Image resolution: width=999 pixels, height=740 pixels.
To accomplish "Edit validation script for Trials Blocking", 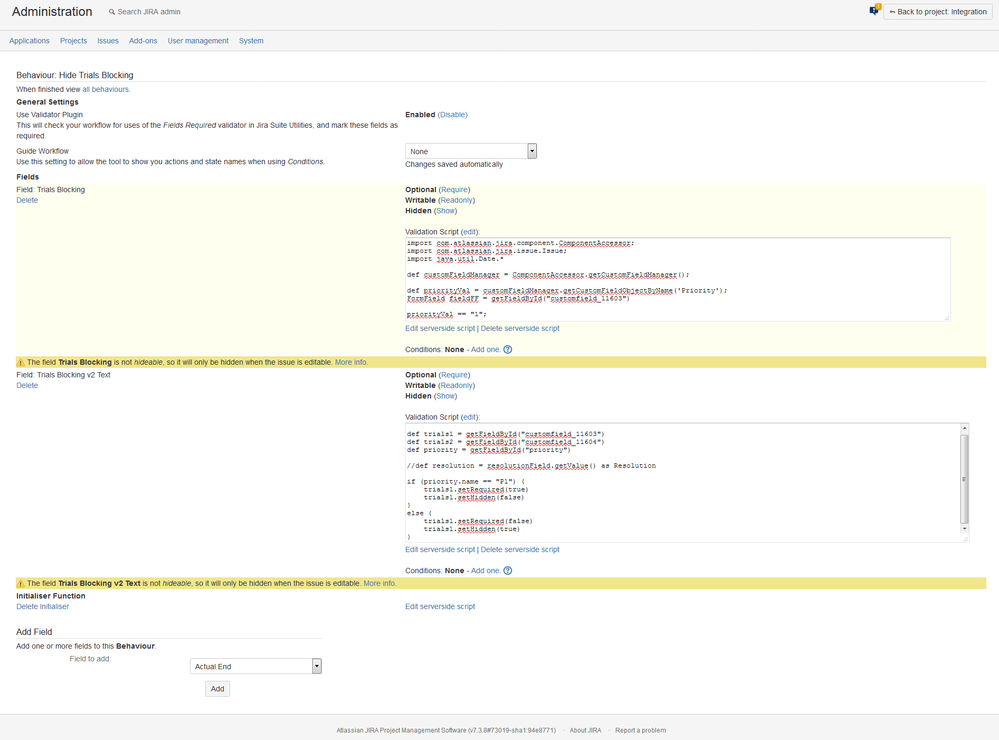I will 469,232.
